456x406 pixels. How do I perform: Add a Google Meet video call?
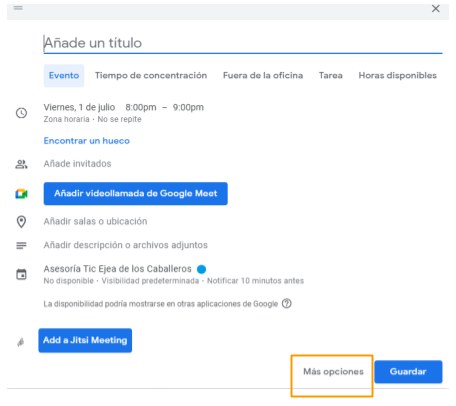136,194
